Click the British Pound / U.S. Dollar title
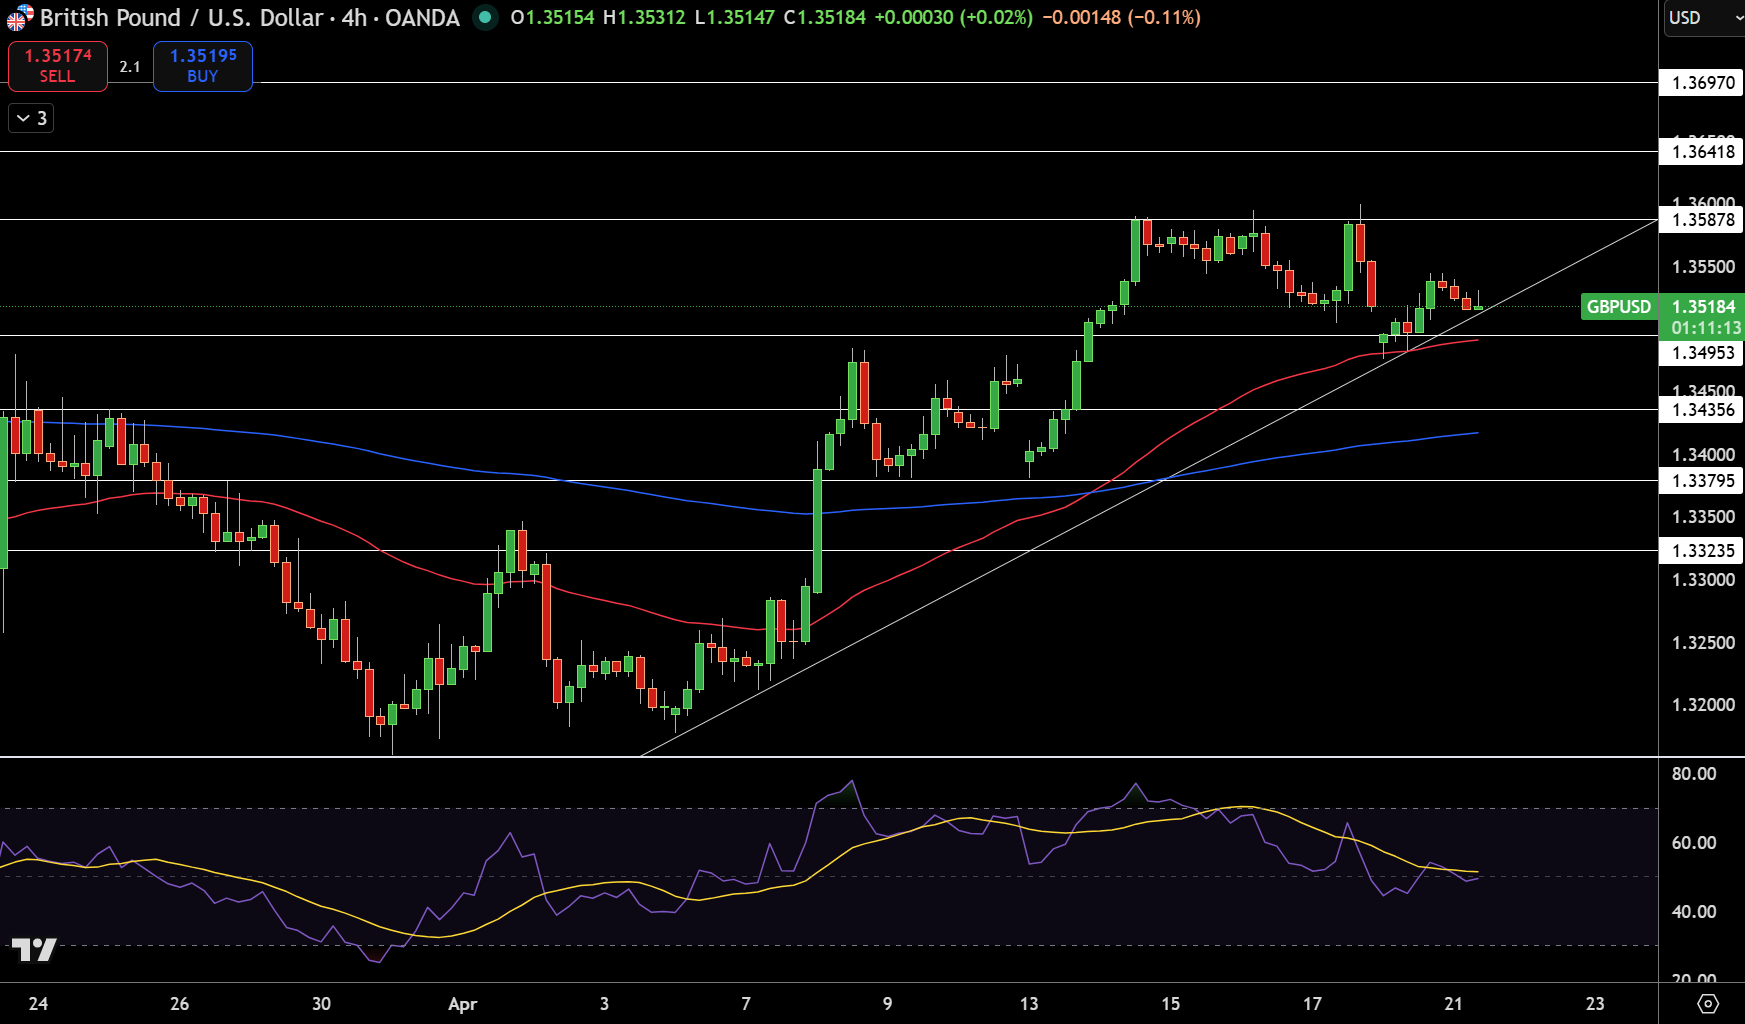Viewport: 1745px width, 1024px height. 181,17
